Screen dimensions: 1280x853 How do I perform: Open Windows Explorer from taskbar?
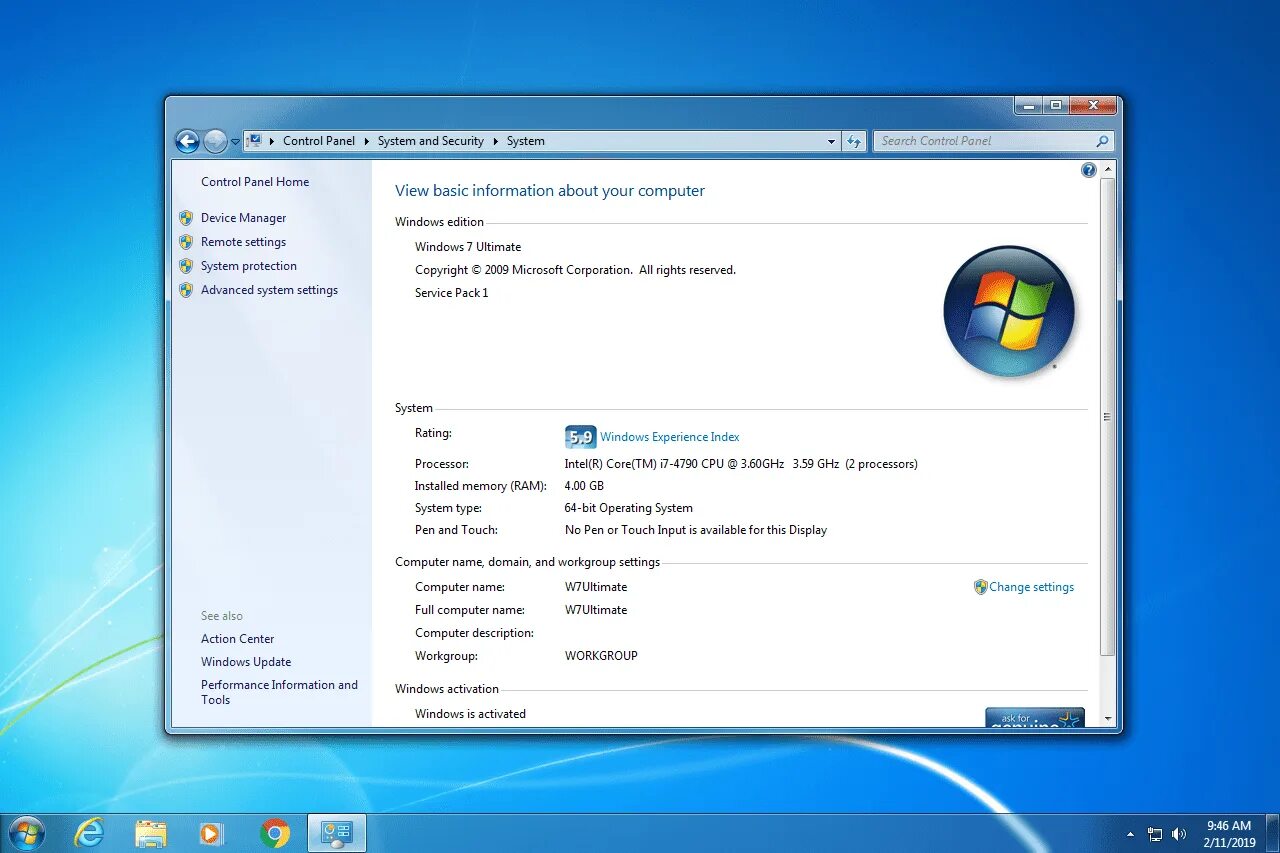click(x=151, y=833)
